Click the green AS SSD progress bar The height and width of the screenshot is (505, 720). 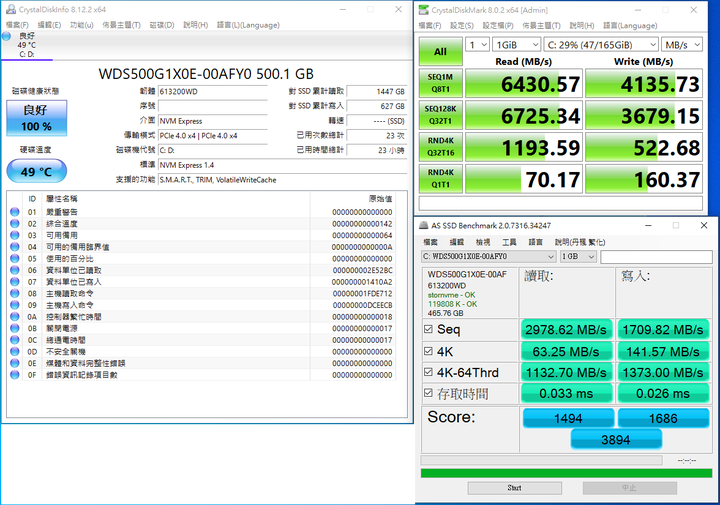click(x=566, y=473)
